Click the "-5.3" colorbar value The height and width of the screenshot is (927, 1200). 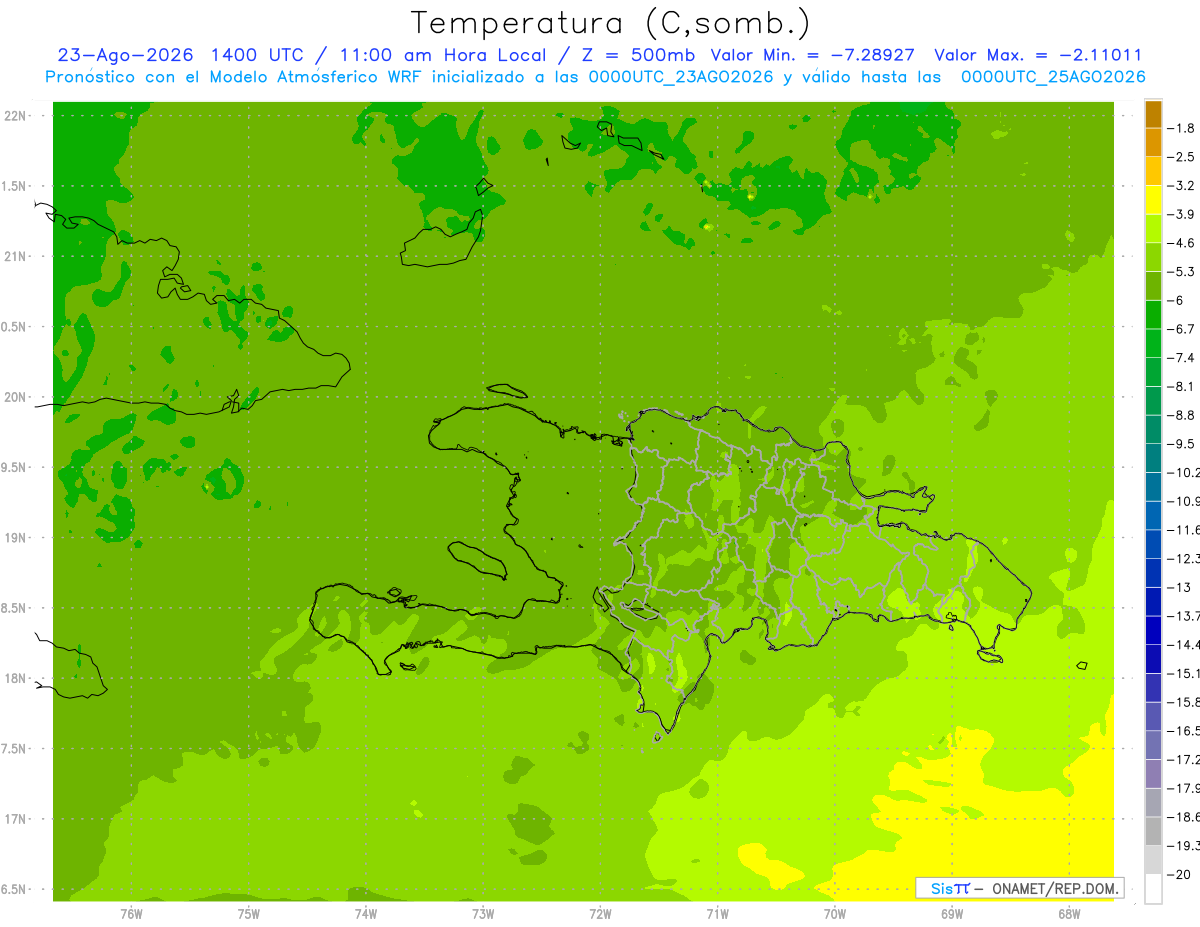pos(1183,271)
